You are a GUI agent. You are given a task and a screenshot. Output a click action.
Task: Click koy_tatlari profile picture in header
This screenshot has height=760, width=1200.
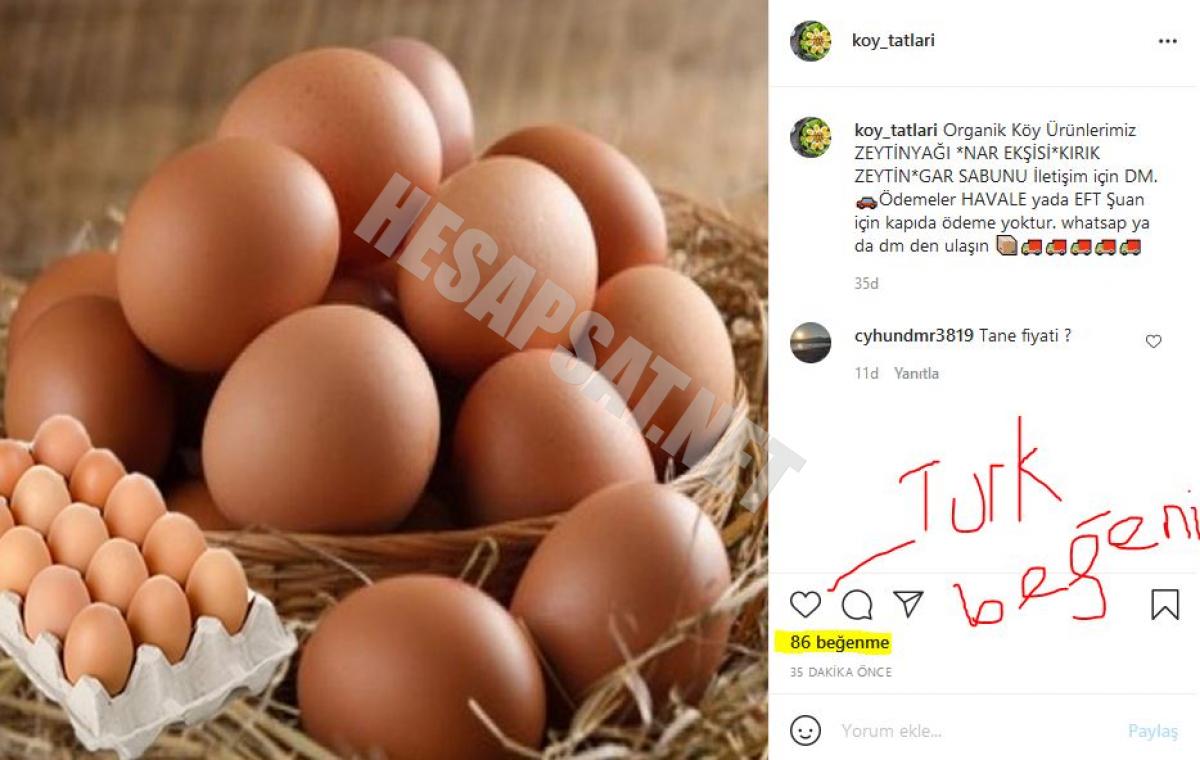(810, 41)
